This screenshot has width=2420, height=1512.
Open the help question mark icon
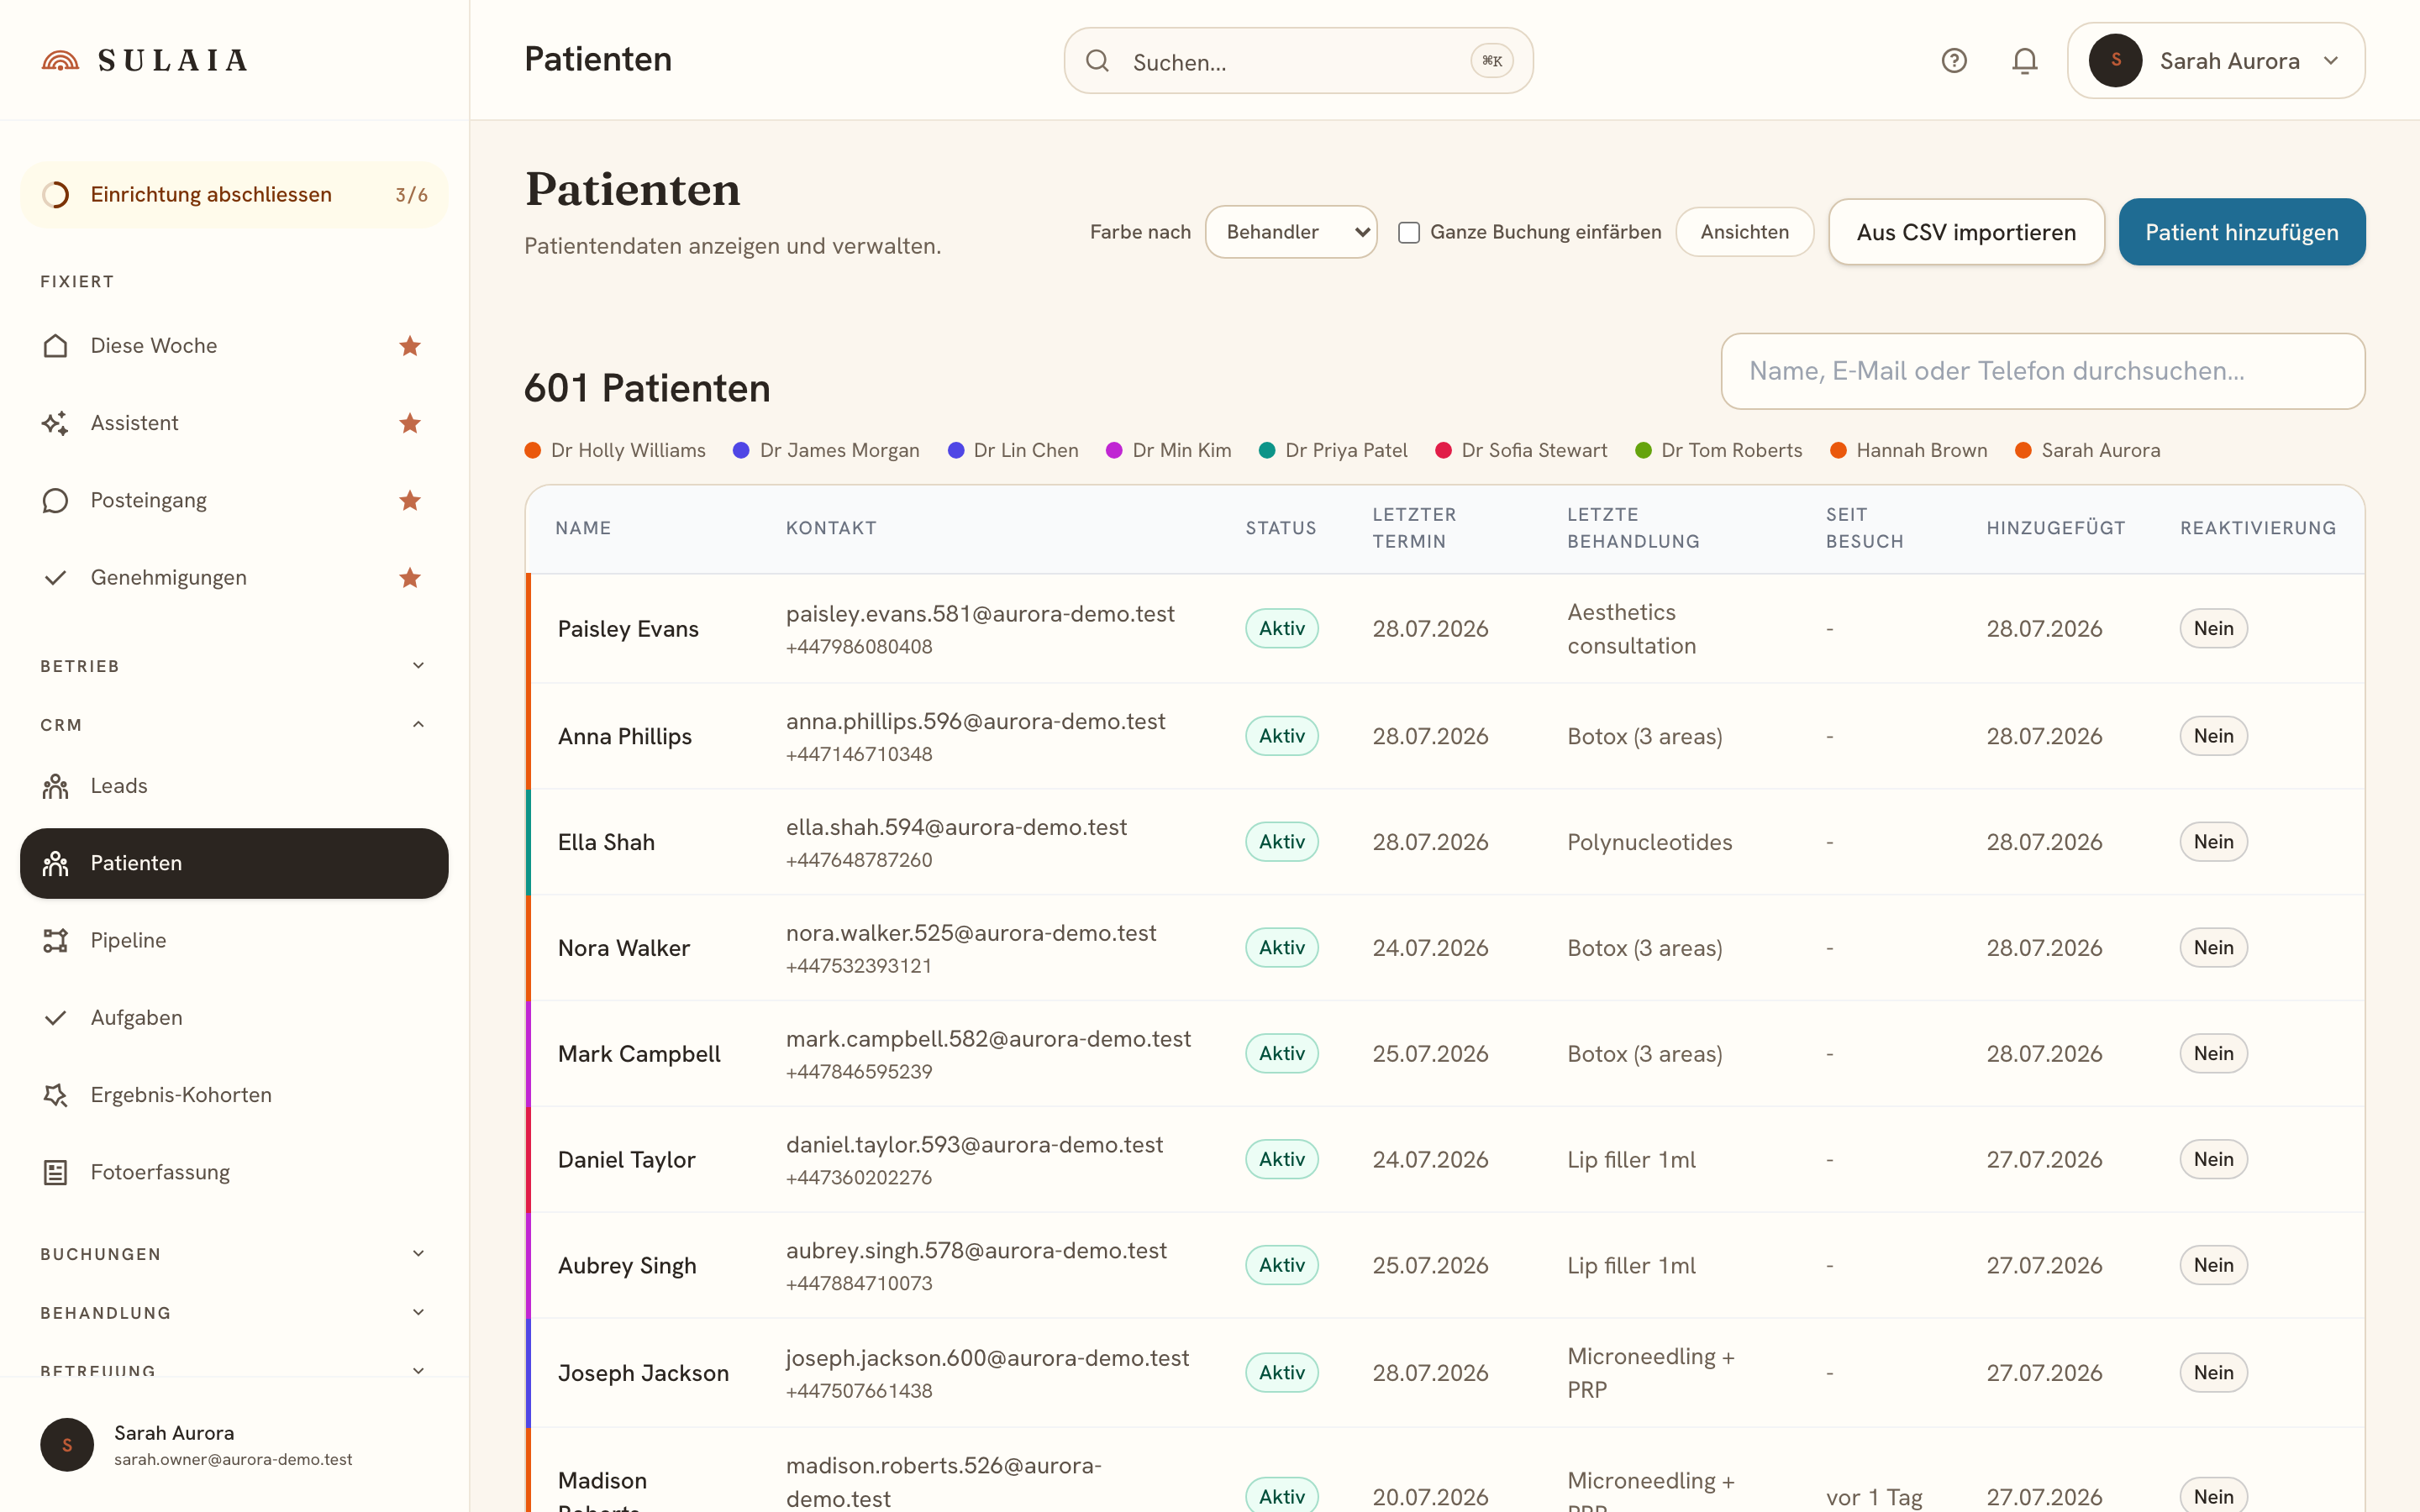[1954, 61]
